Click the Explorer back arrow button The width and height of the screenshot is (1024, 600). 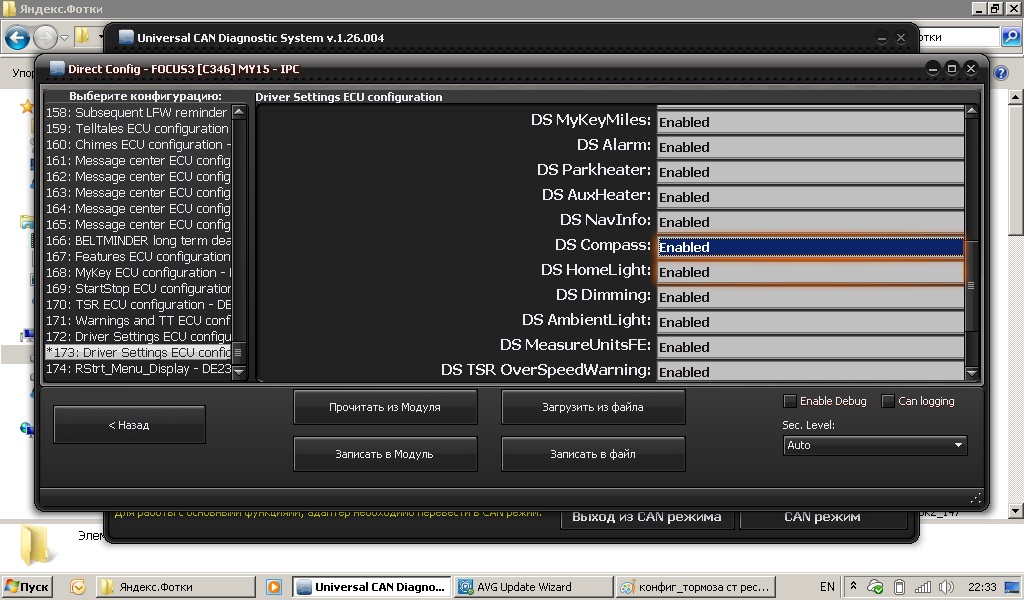pyautogui.click(x=17, y=39)
